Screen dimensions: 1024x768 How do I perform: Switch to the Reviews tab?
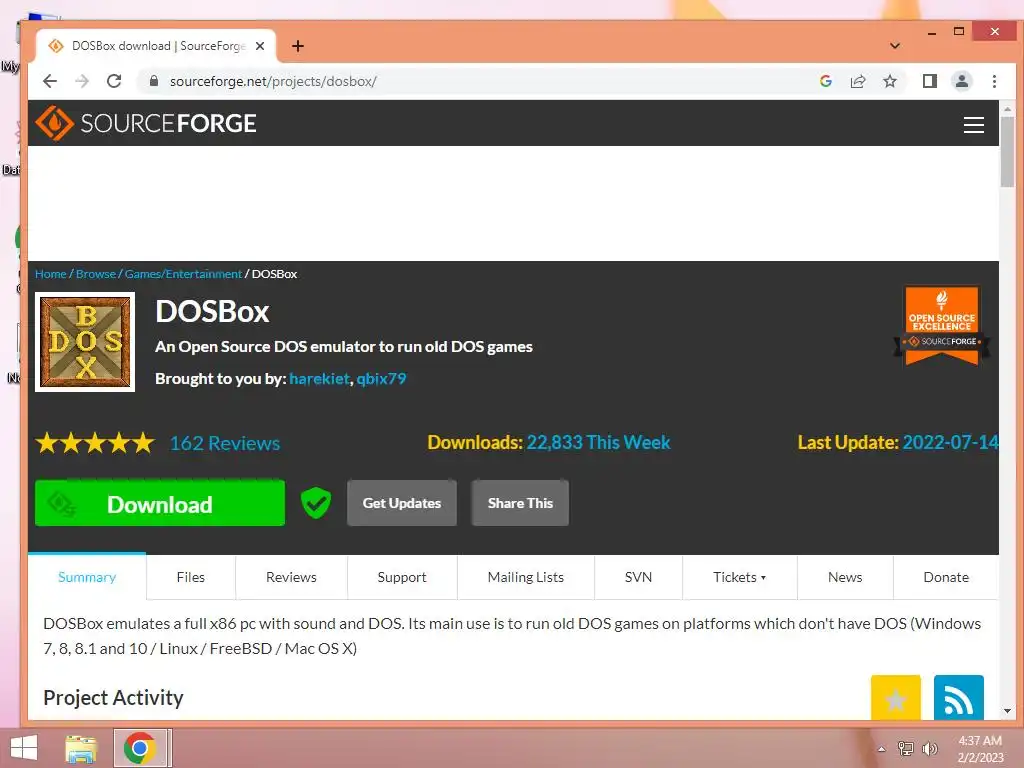pyautogui.click(x=291, y=577)
